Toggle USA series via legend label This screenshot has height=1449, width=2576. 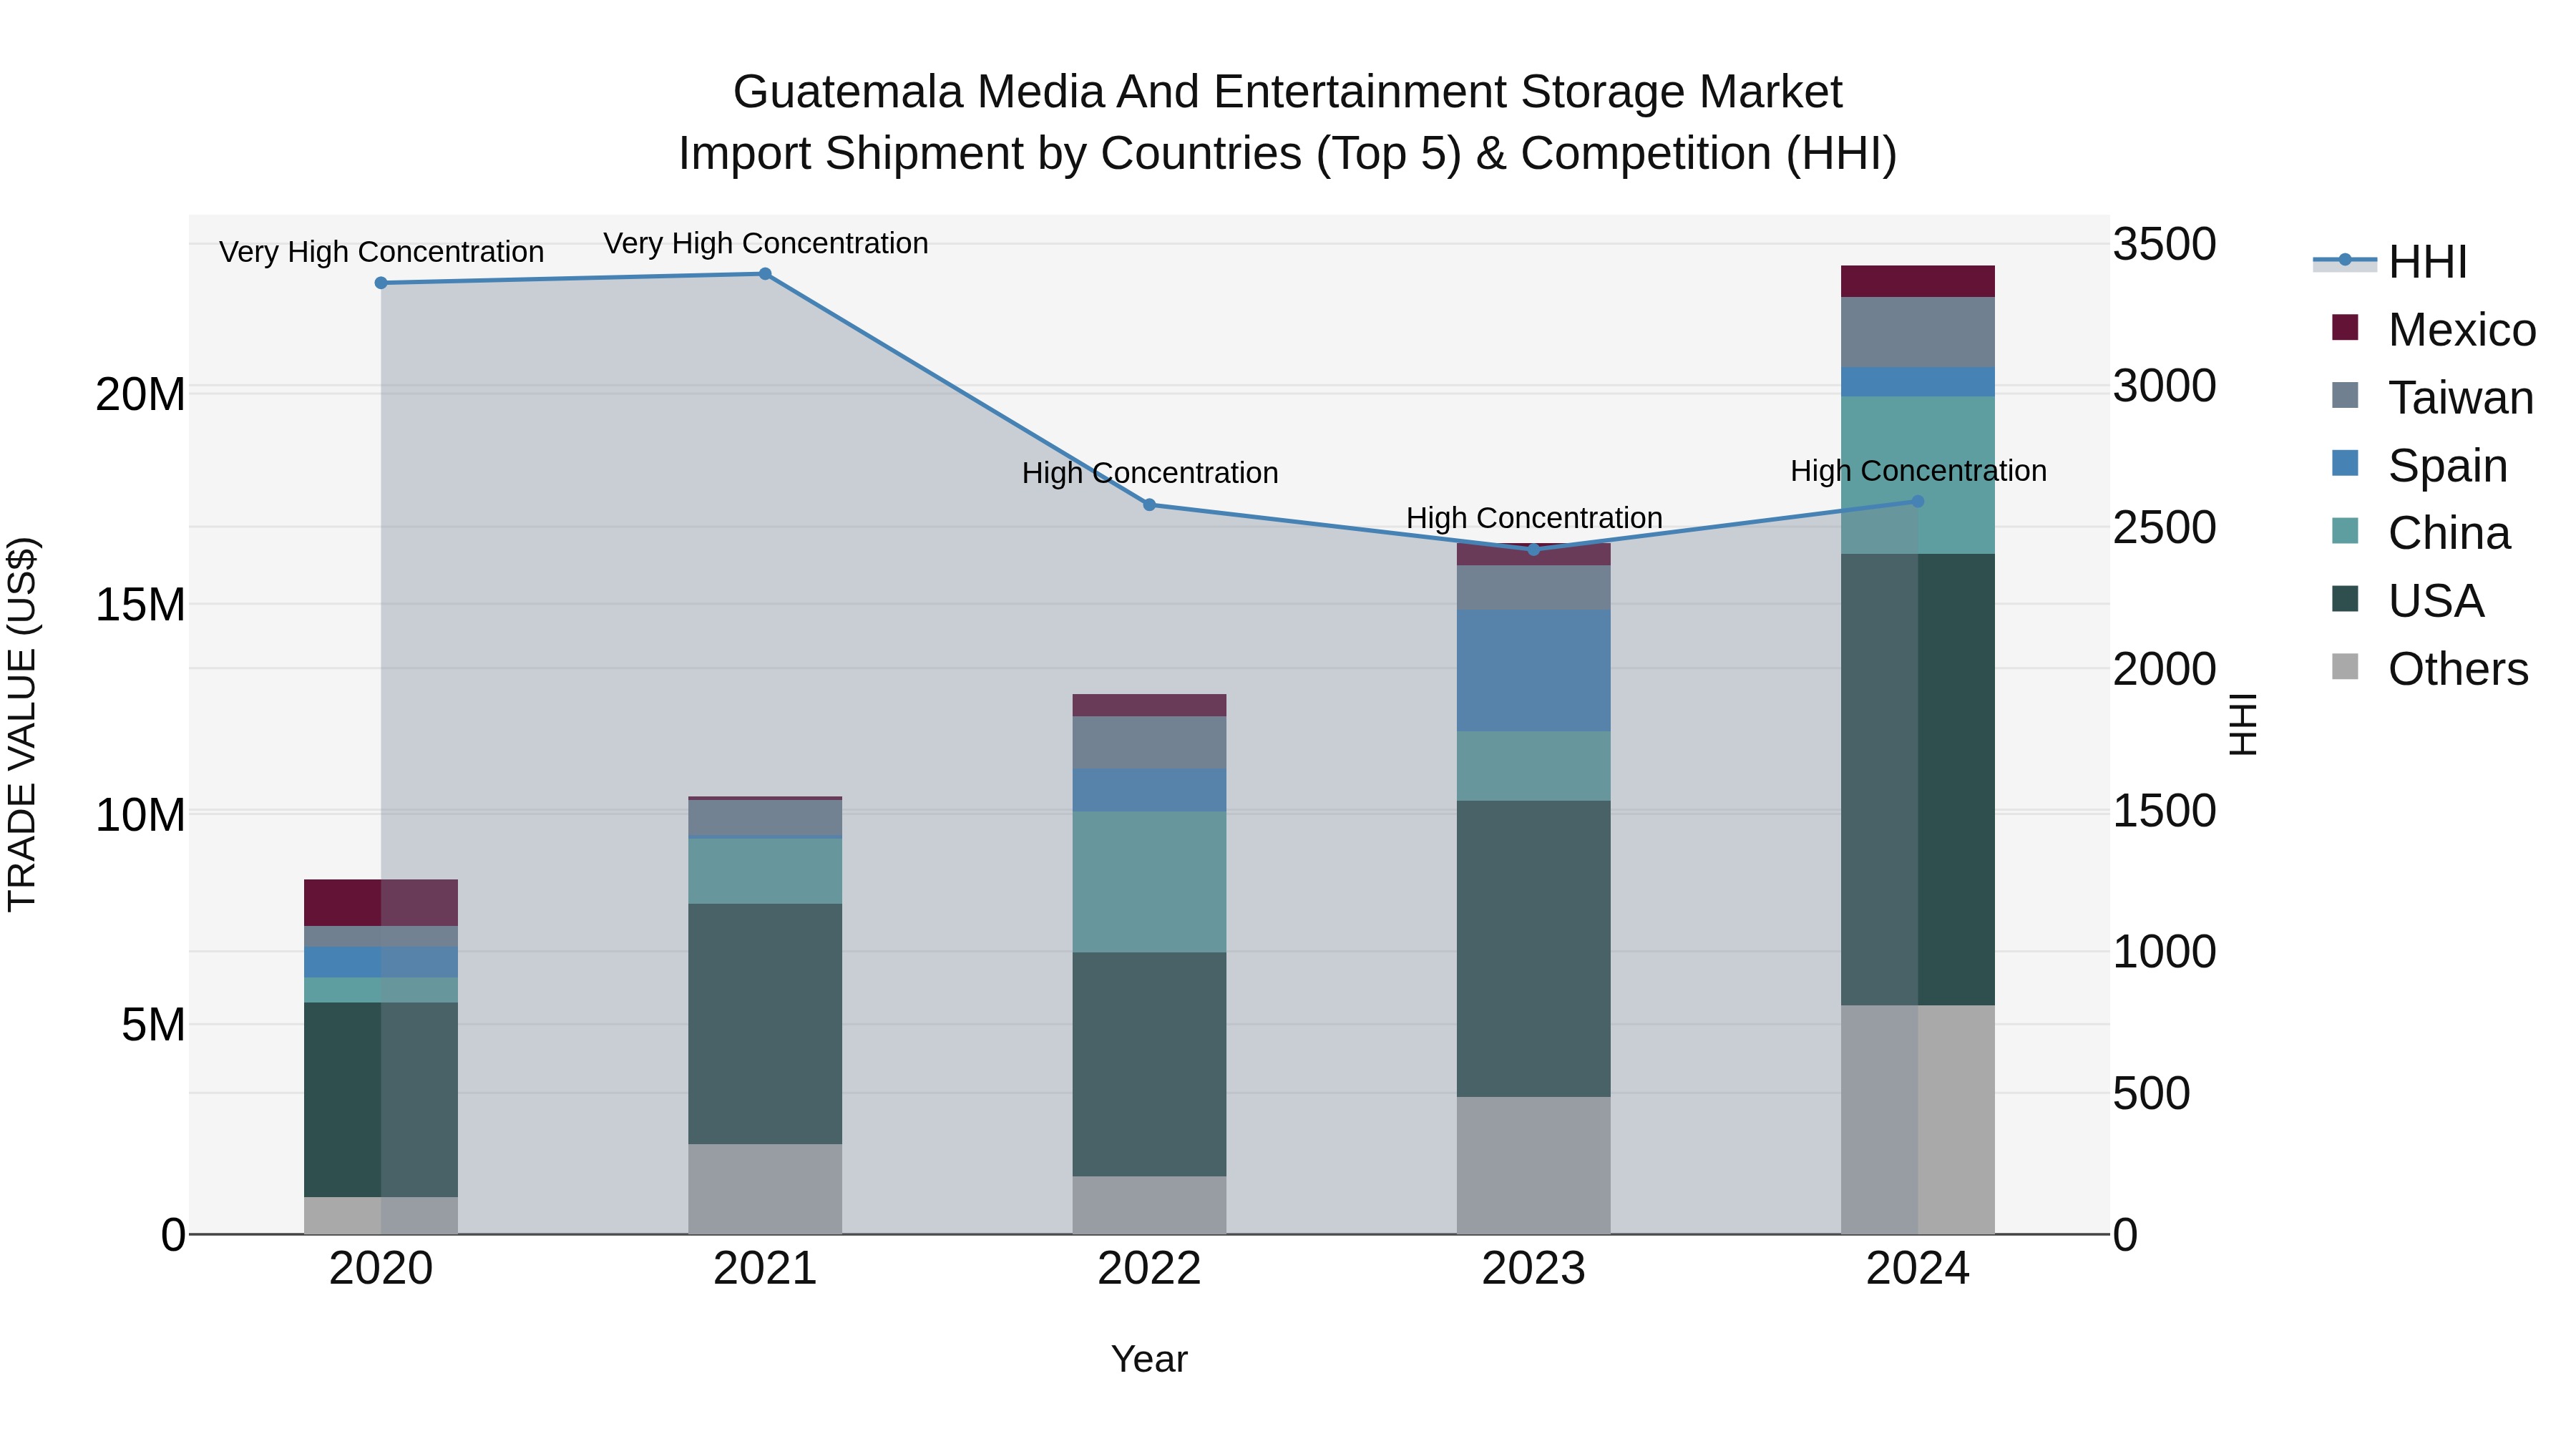[x=2436, y=602]
